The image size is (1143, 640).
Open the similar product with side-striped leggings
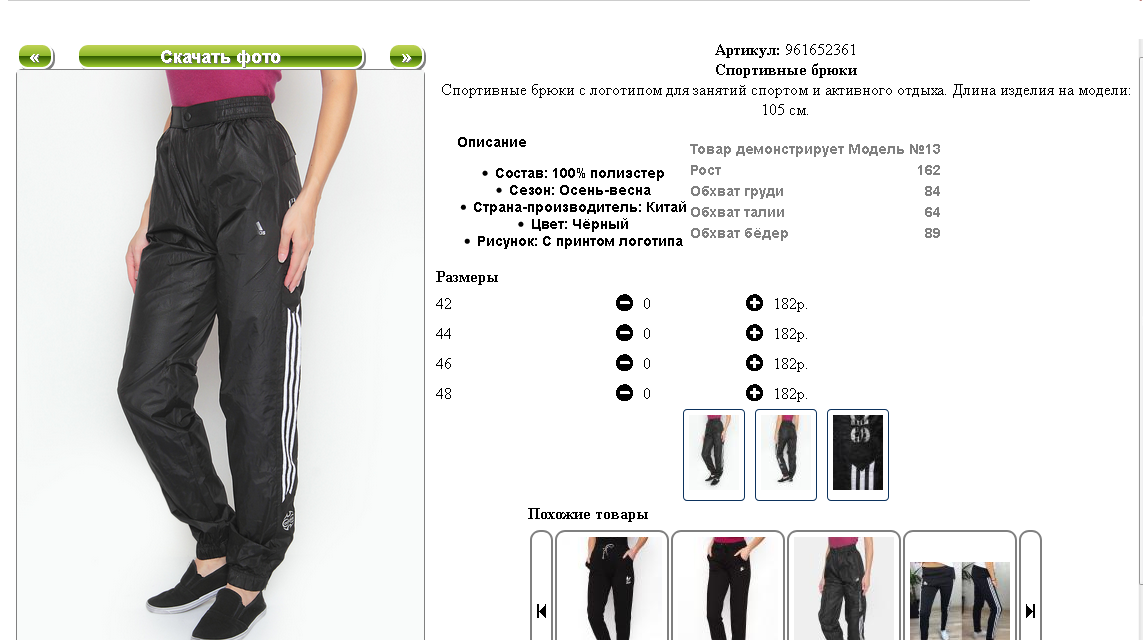tap(959, 587)
